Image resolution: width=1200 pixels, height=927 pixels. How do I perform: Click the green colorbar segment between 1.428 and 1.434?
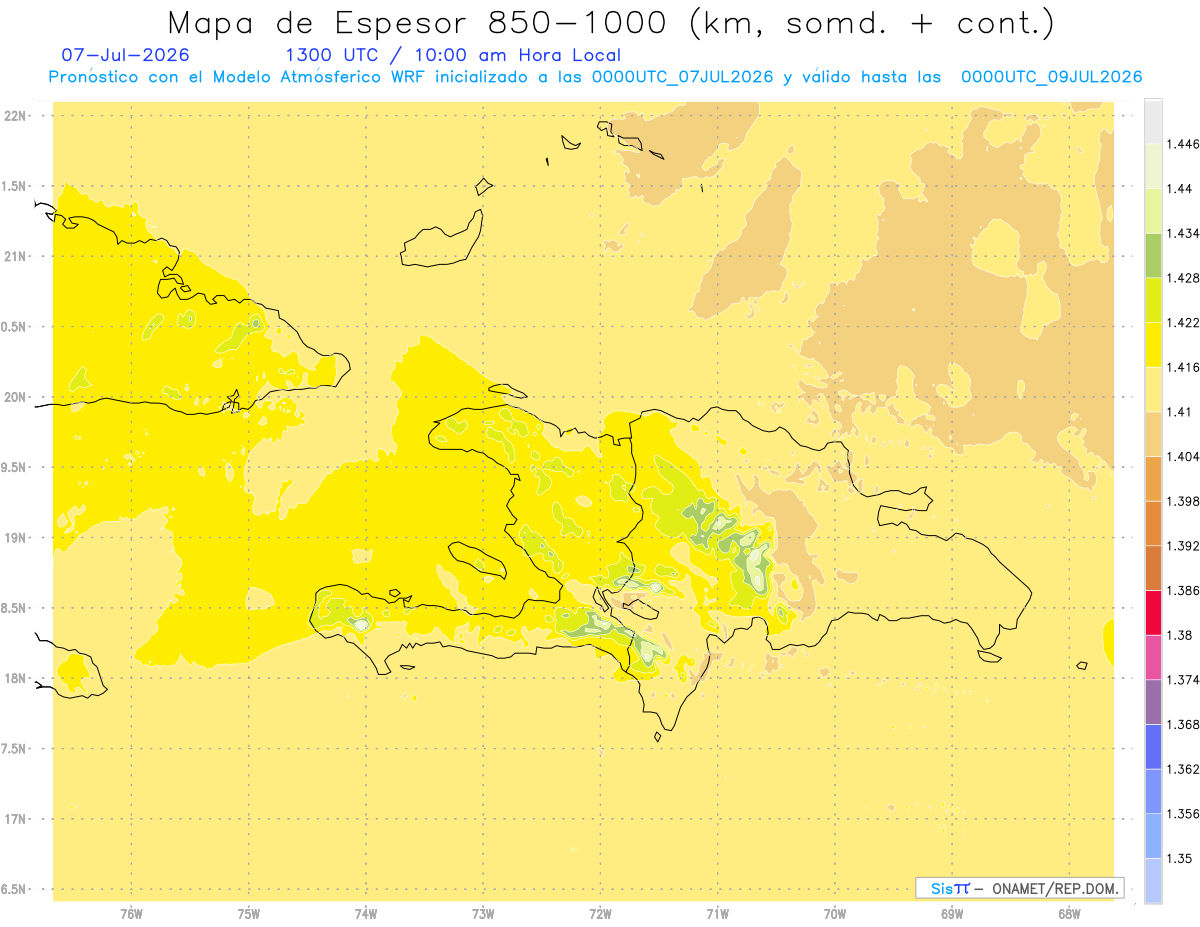click(x=1153, y=255)
